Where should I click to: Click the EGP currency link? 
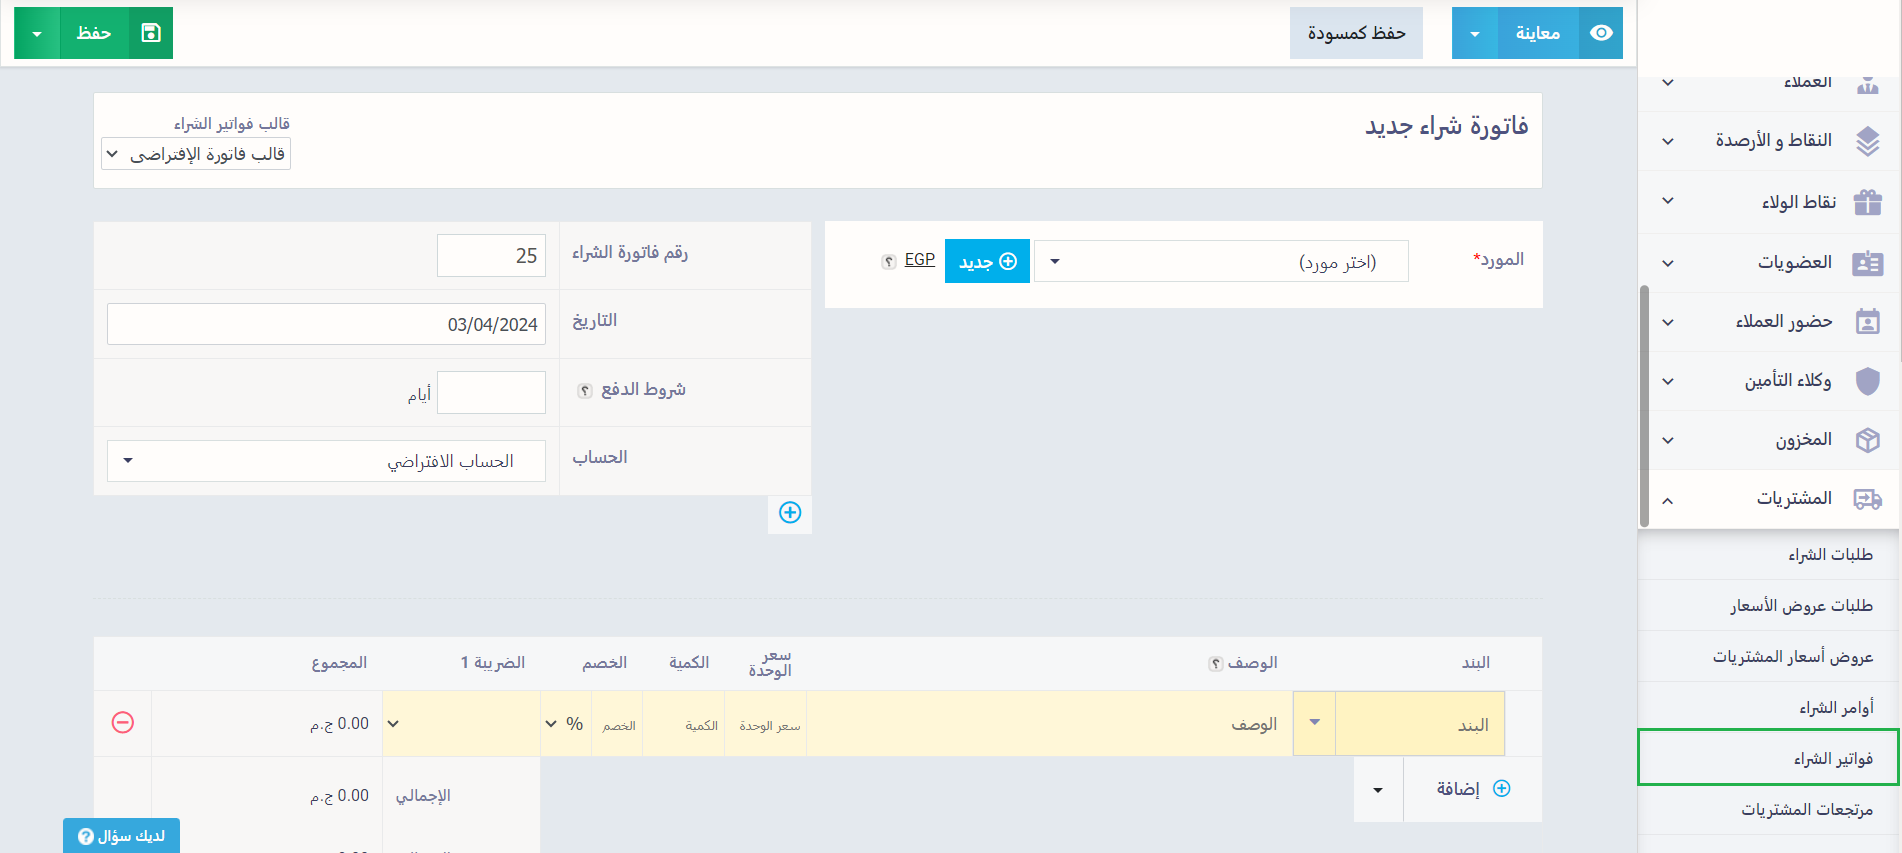[919, 260]
